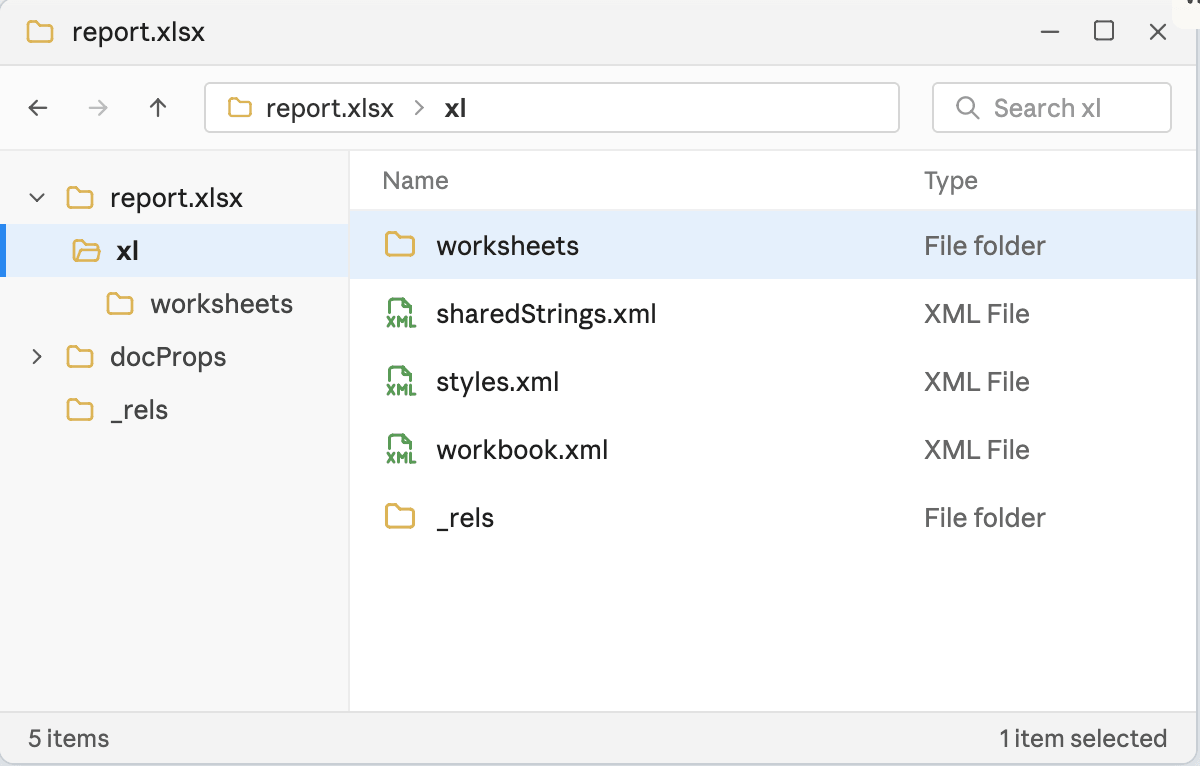1200x766 pixels.
Task: Select _rels in the sidebar tree
Action: (139, 410)
